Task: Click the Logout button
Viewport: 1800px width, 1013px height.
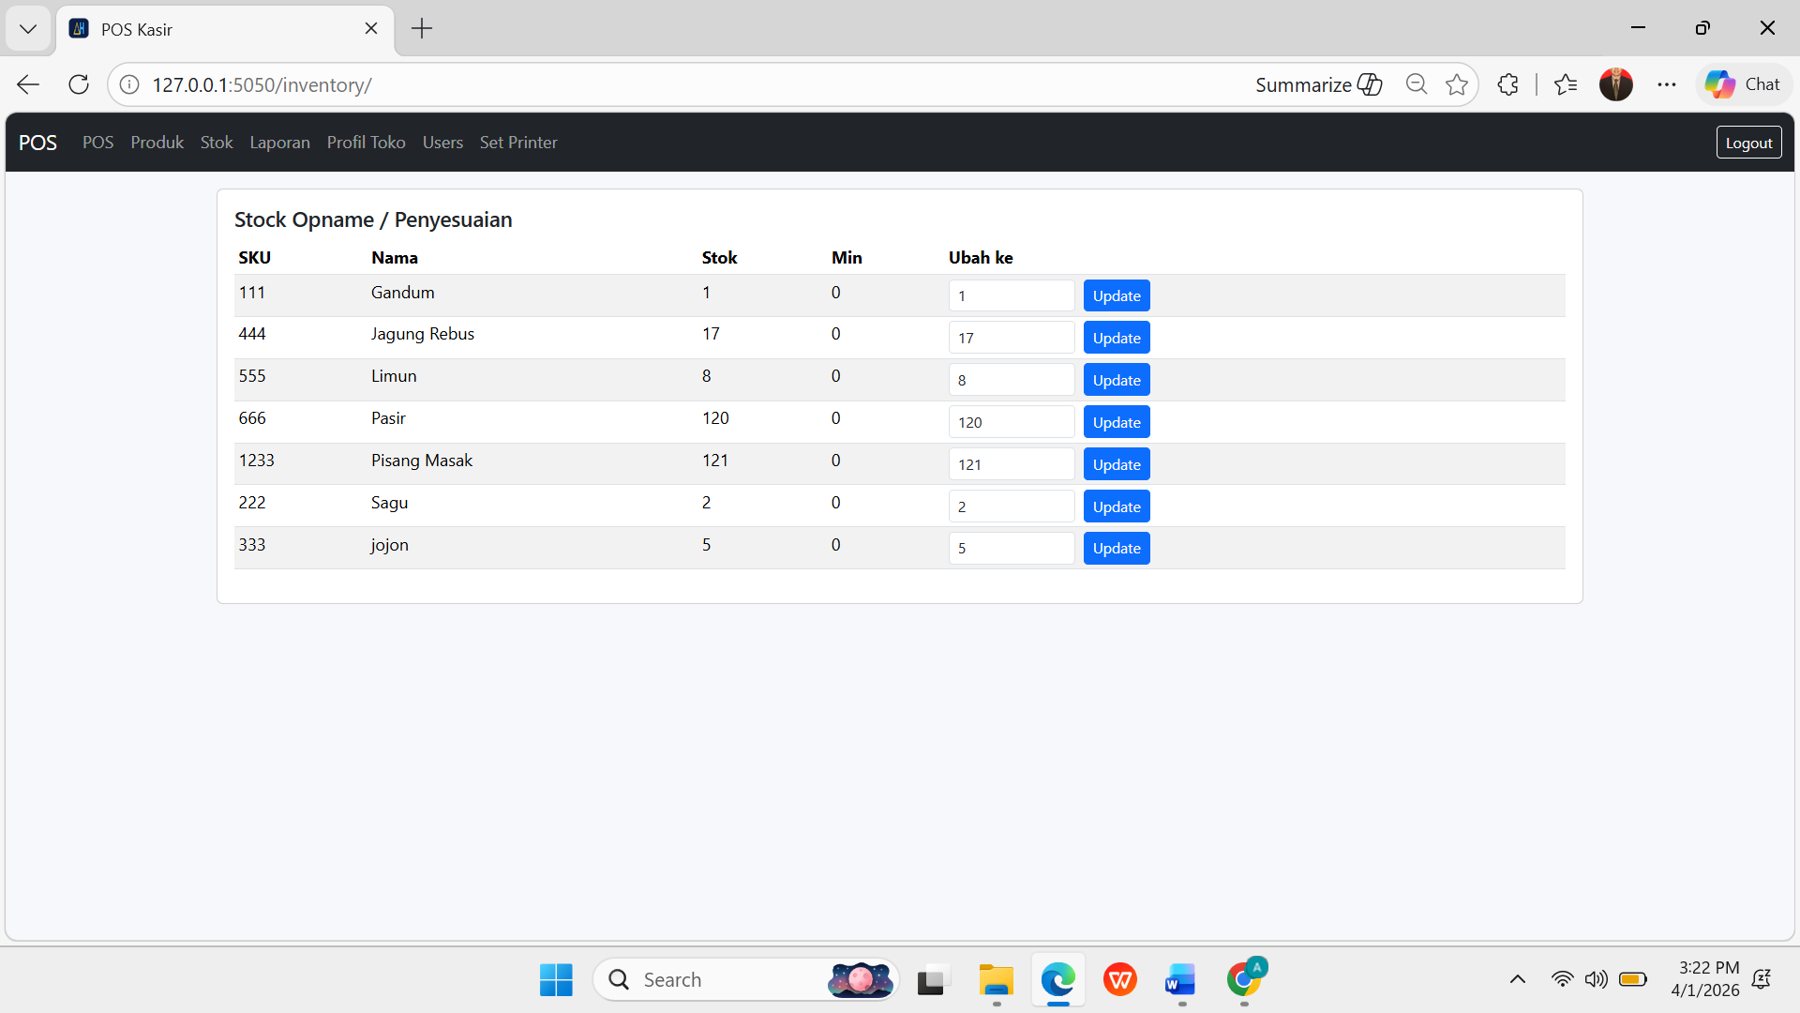Action: (1748, 142)
